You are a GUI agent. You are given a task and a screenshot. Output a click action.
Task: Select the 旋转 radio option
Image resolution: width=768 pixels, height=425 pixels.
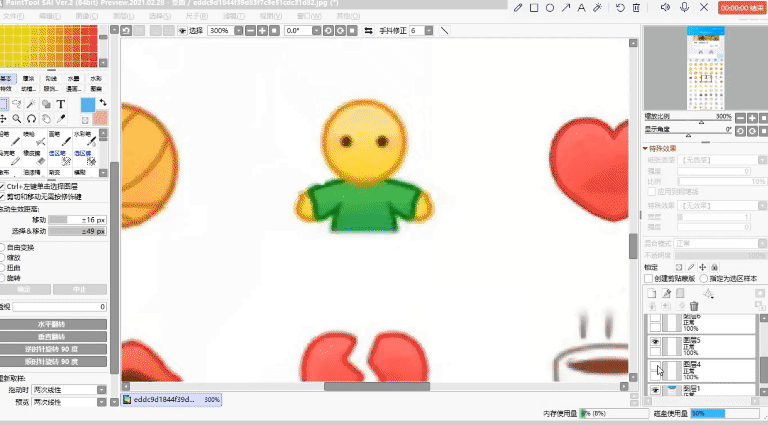point(2,278)
